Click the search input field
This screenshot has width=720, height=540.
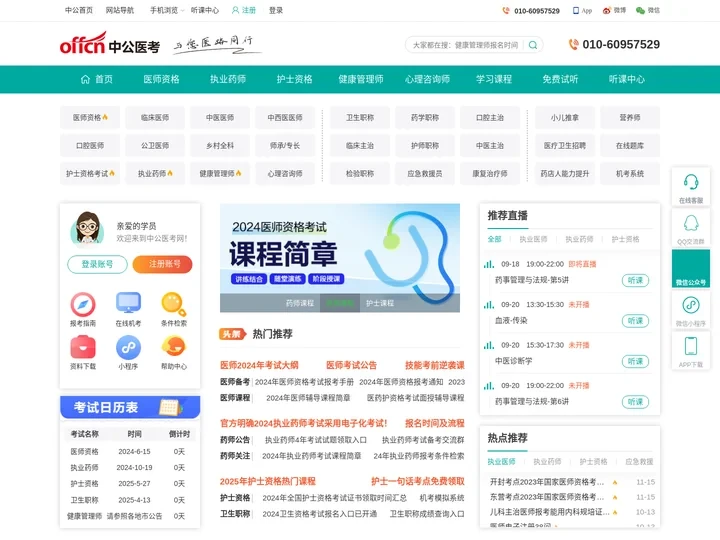coord(466,45)
